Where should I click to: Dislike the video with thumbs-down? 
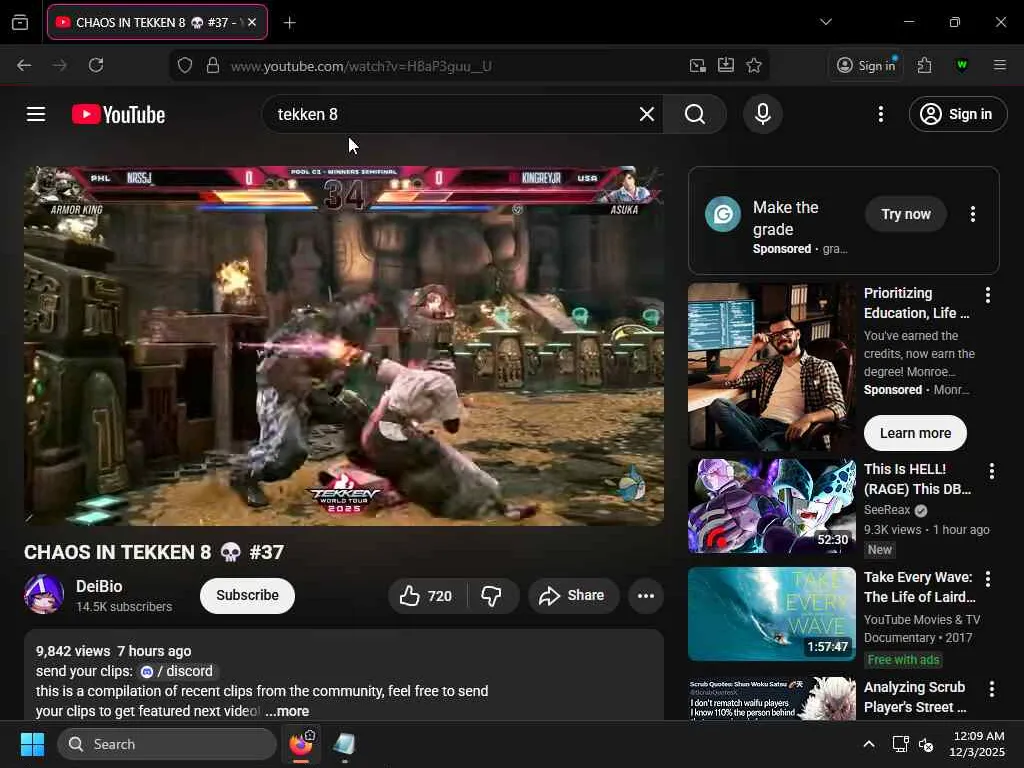[x=492, y=596]
